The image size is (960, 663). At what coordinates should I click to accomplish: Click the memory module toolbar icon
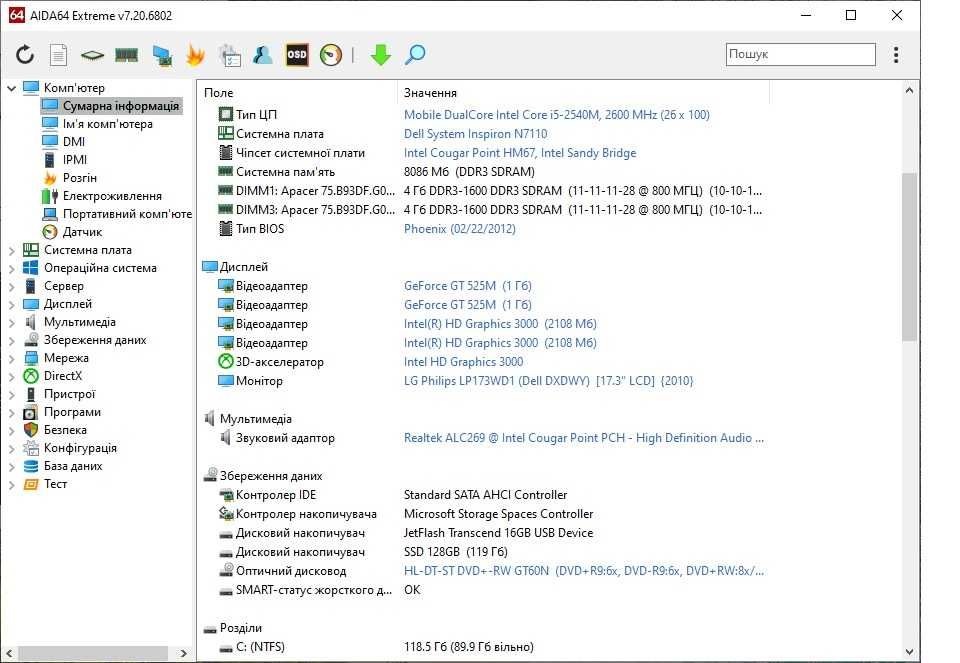(126, 55)
